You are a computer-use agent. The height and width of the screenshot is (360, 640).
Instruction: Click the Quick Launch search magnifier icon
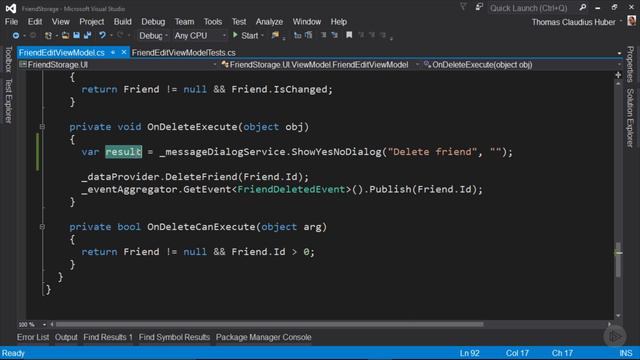point(583,7)
